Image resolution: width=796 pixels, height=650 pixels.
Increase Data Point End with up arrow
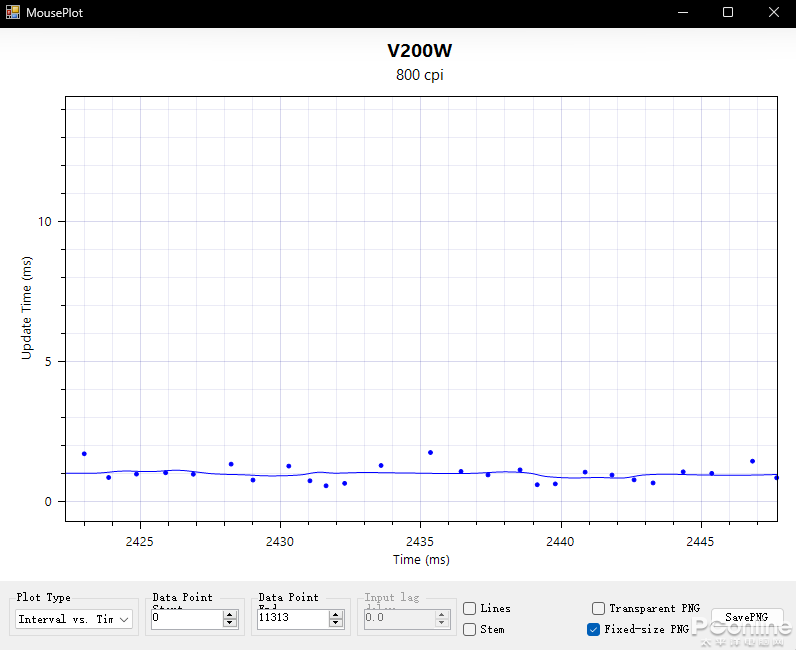(x=336, y=614)
